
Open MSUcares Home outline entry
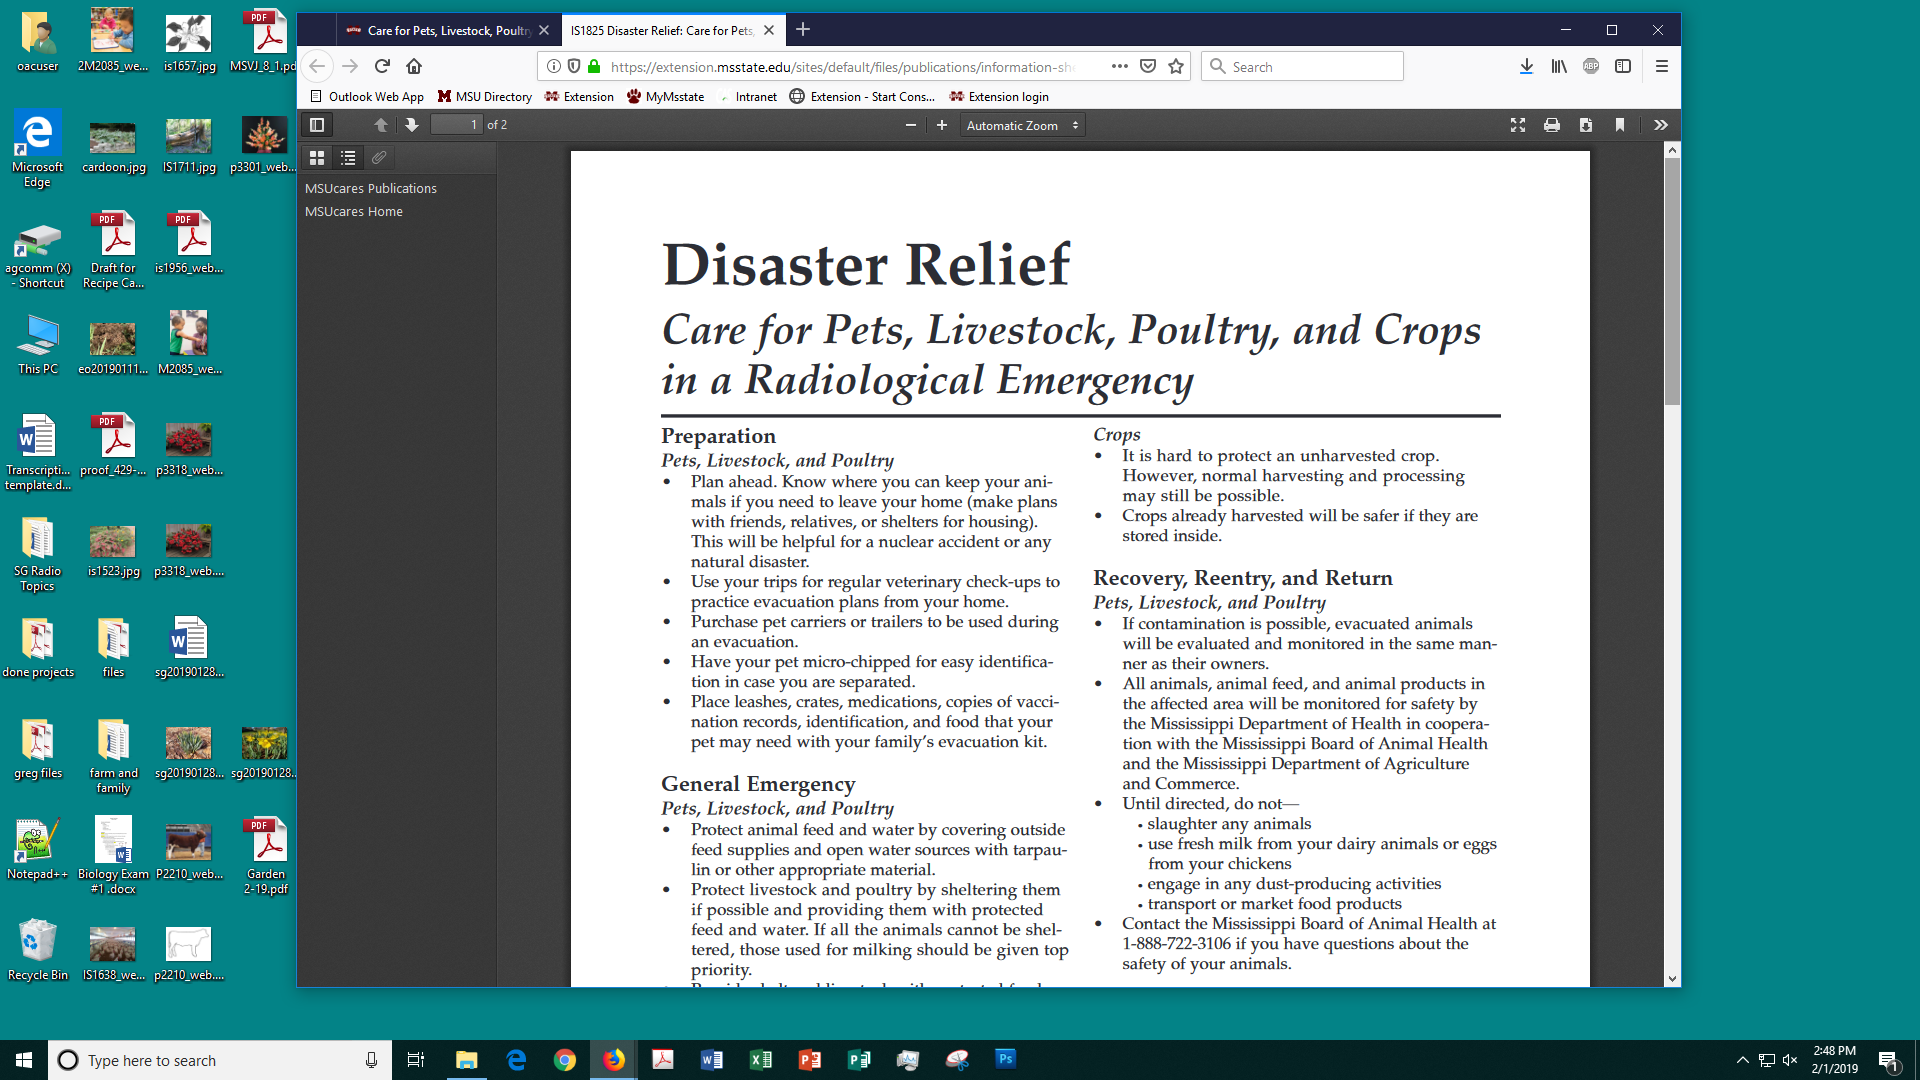pos(354,211)
